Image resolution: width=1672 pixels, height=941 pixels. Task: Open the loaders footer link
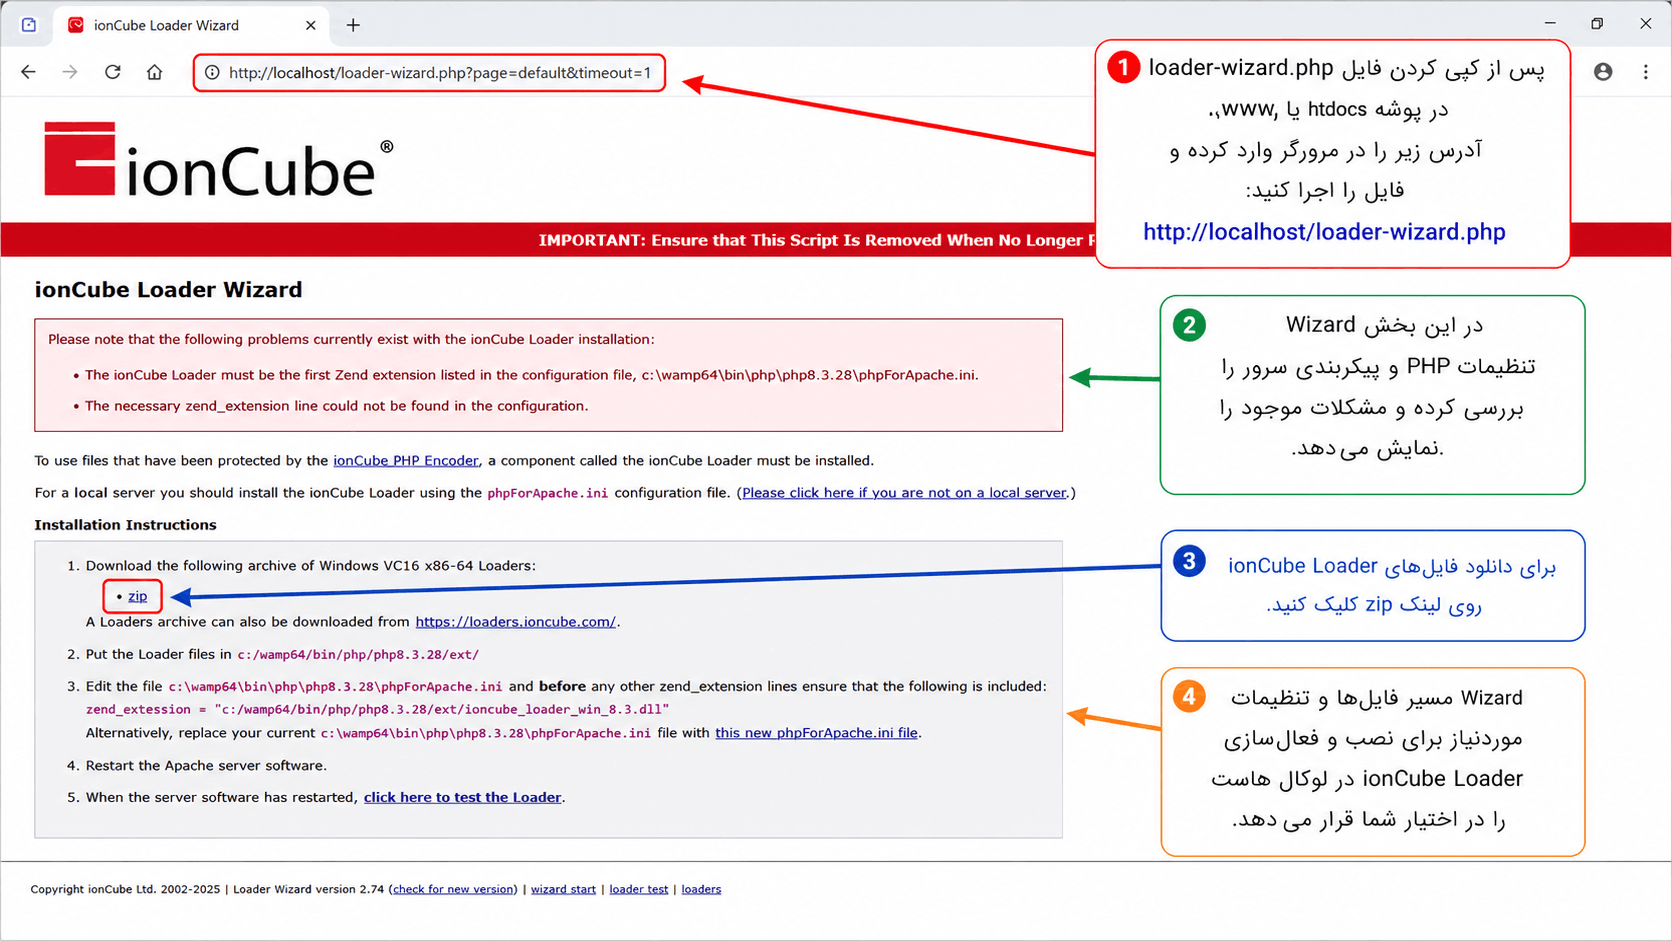click(x=701, y=889)
